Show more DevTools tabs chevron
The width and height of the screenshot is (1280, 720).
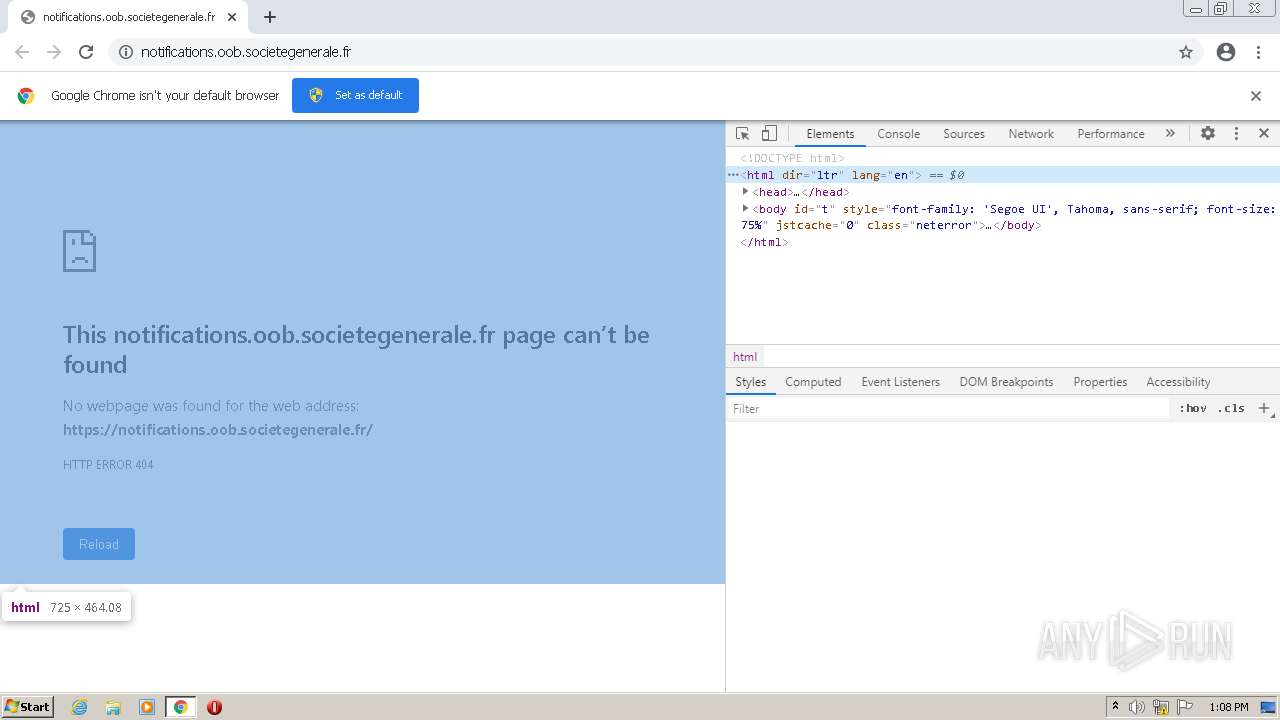[1170, 133]
